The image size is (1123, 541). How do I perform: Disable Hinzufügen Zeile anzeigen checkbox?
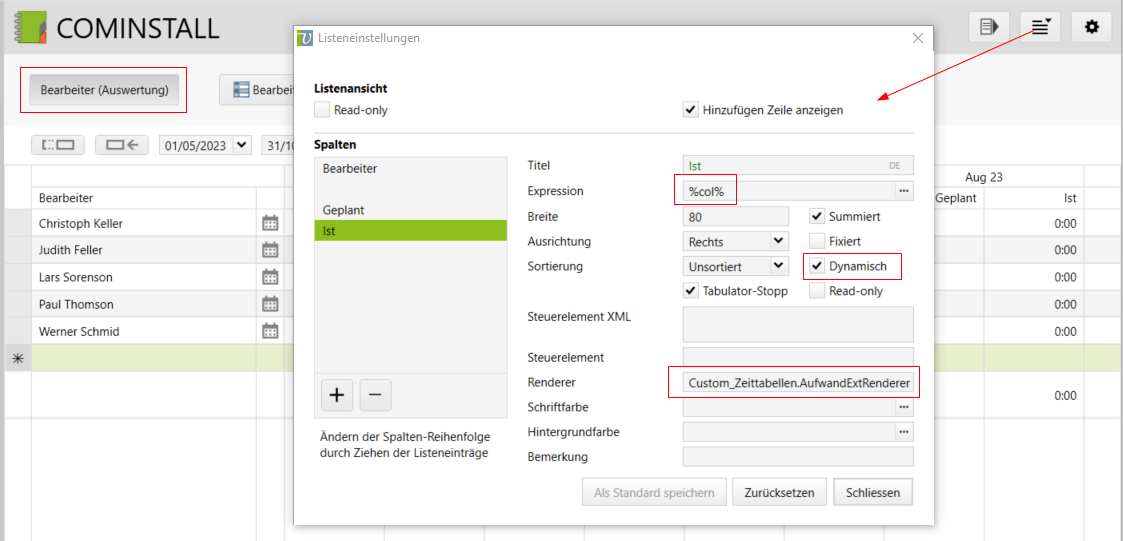coord(691,110)
